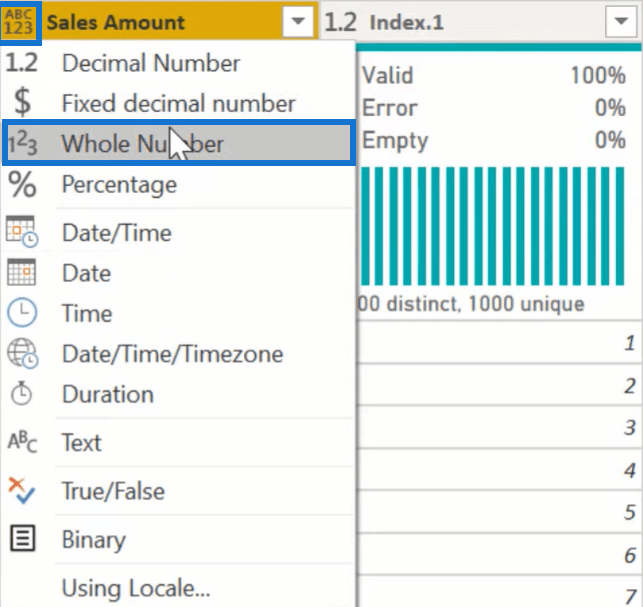This screenshot has height=607, width=643.
Task: Click the Error 0% quality row
Action: (494, 108)
